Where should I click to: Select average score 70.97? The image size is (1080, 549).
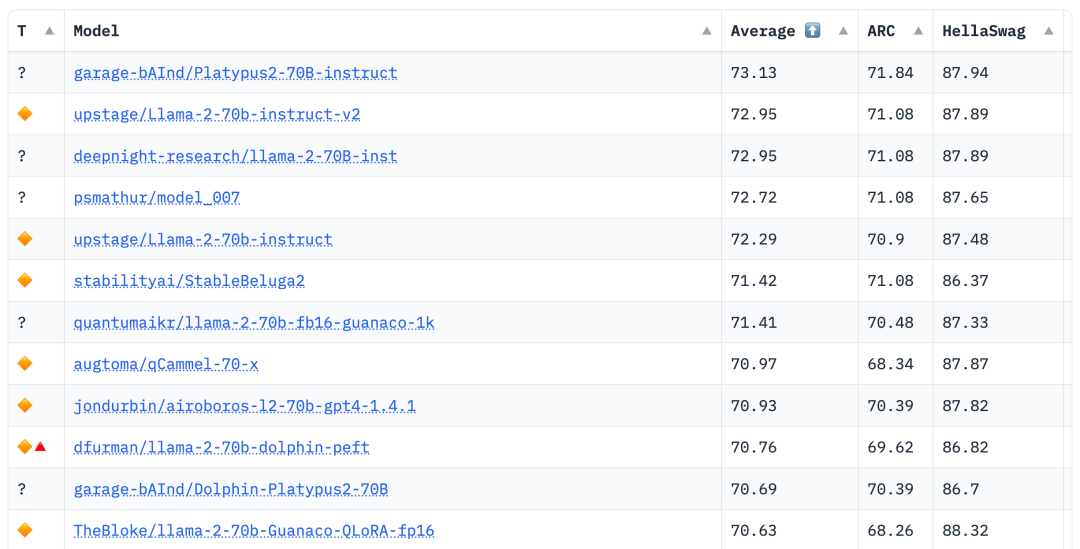[754, 364]
